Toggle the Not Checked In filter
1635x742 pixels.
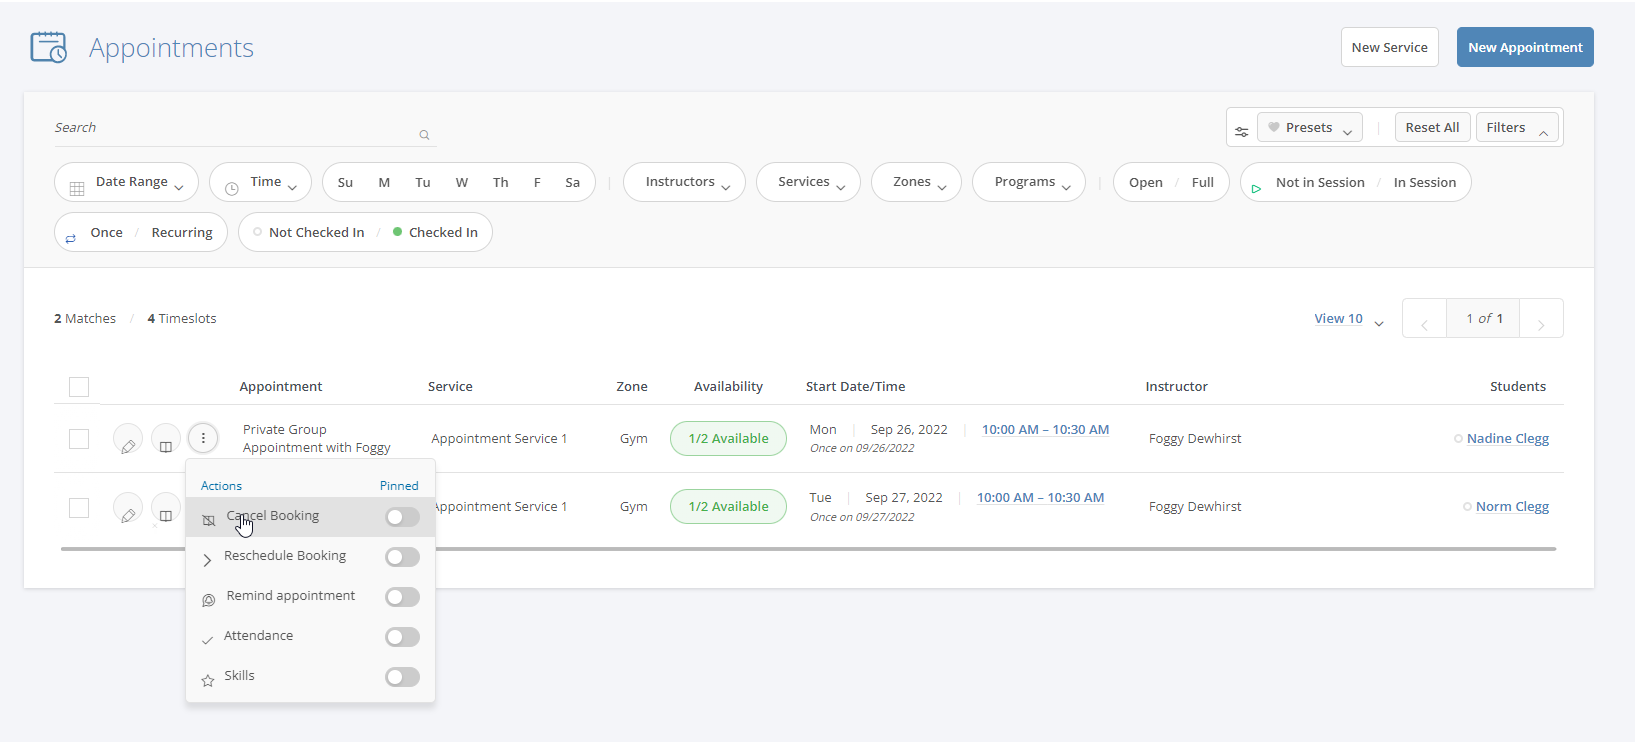[x=309, y=232]
